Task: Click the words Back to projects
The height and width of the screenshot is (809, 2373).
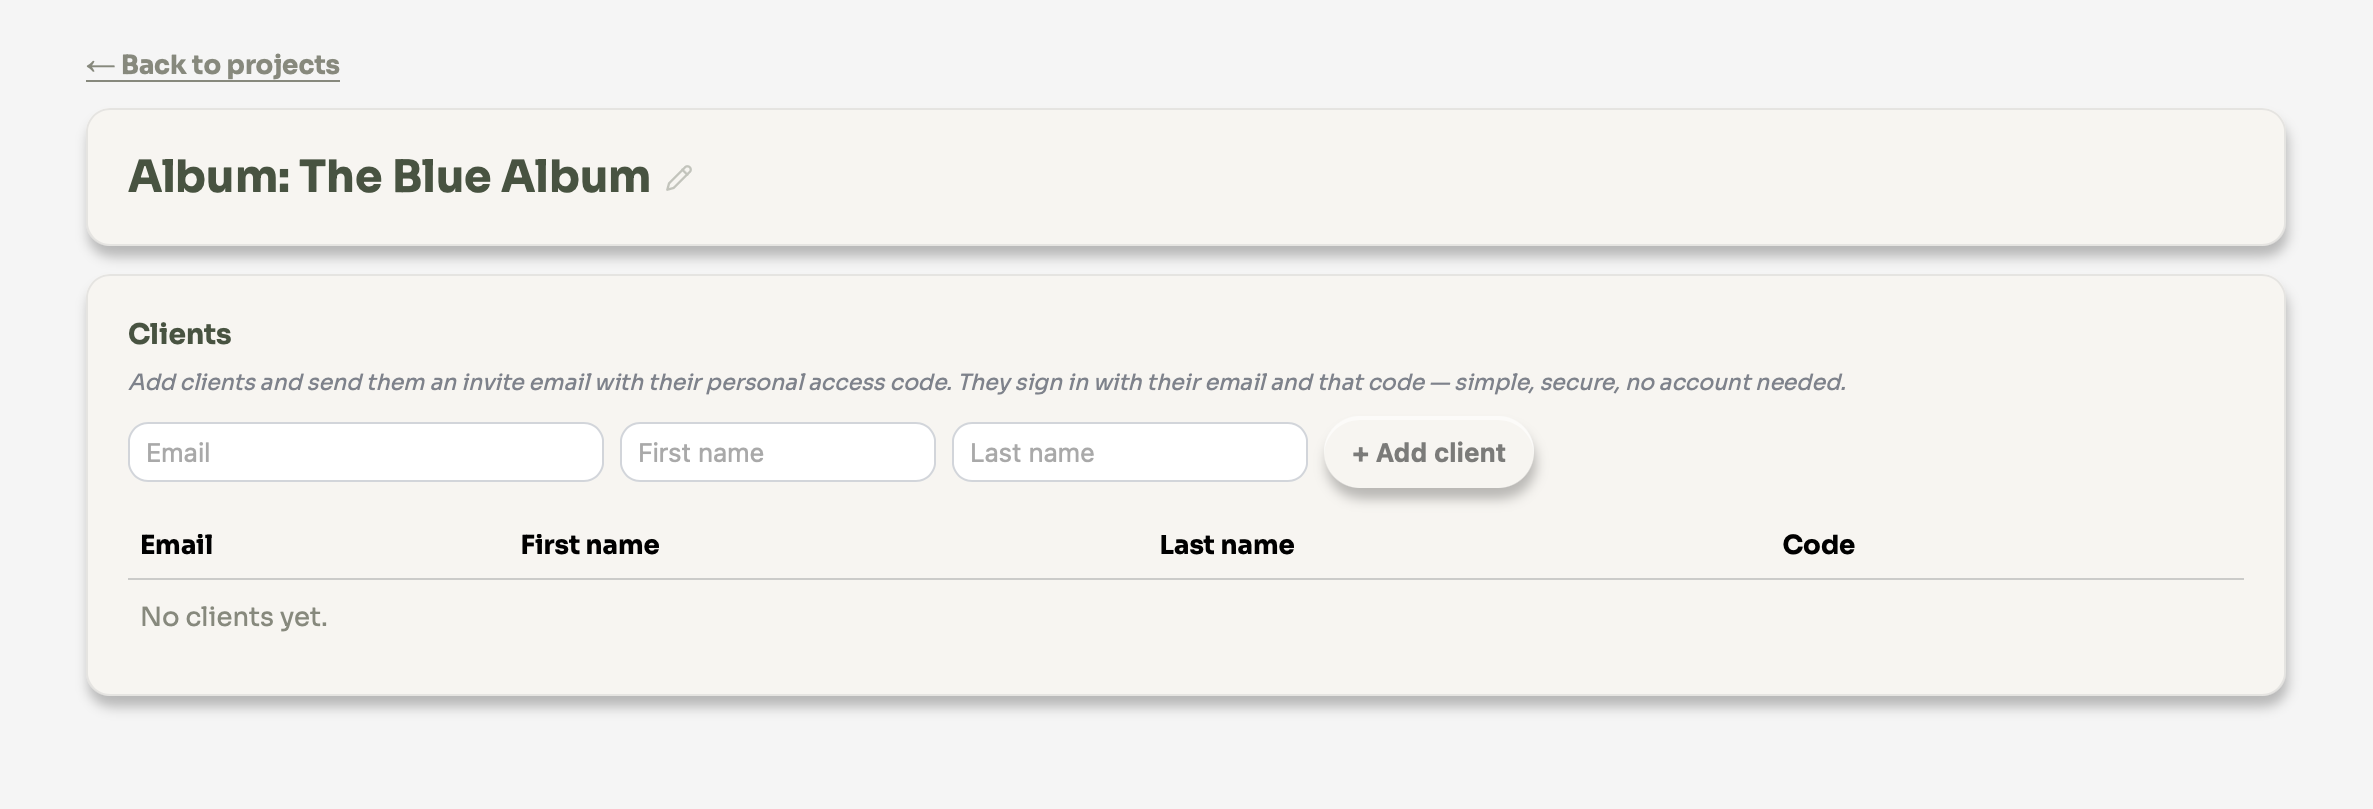Action: pos(230,65)
